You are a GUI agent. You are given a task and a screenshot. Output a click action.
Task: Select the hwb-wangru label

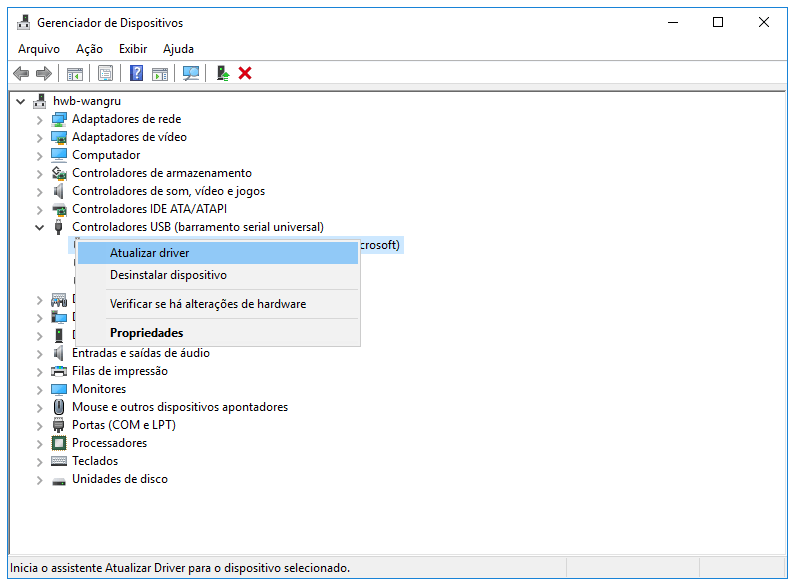pyautogui.click(x=87, y=101)
